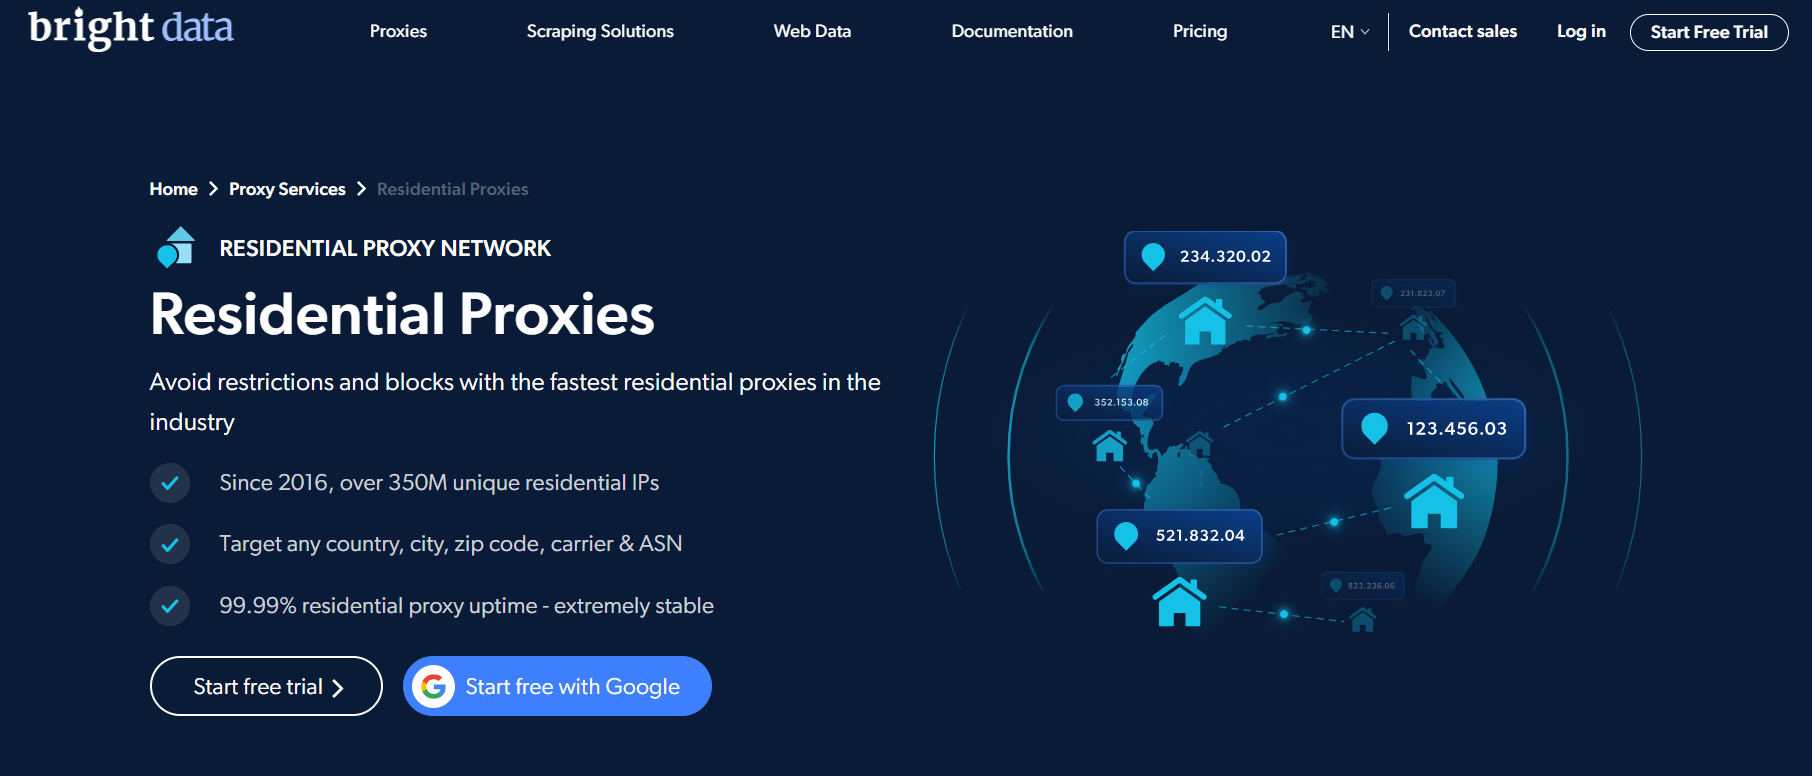
Task: Click the residential proxy network house icon
Action: click(x=177, y=247)
